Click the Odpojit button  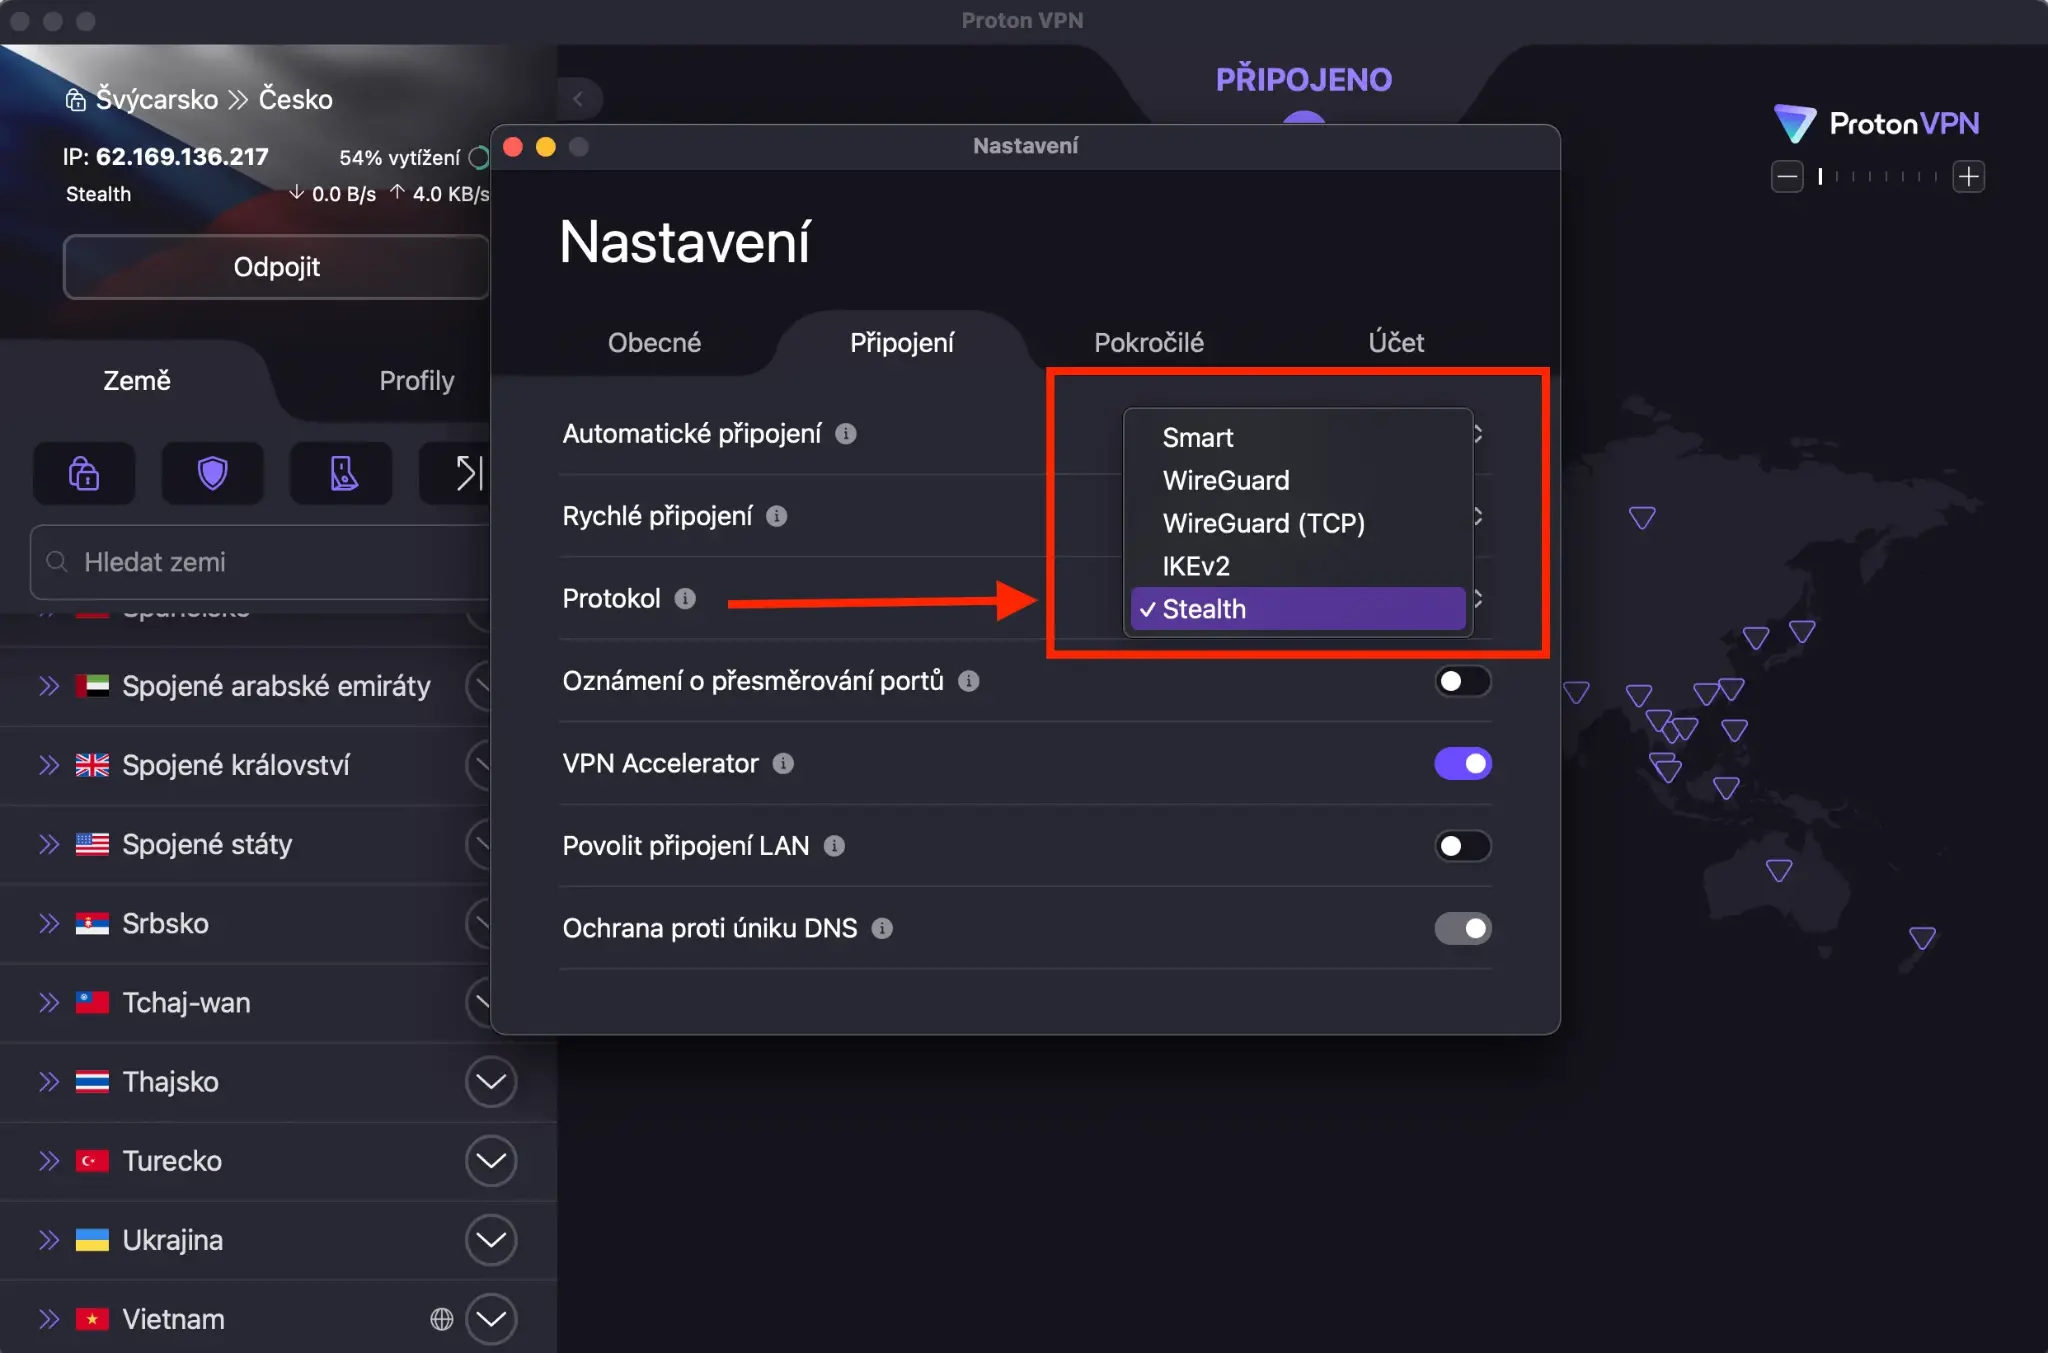[x=276, y=267]
